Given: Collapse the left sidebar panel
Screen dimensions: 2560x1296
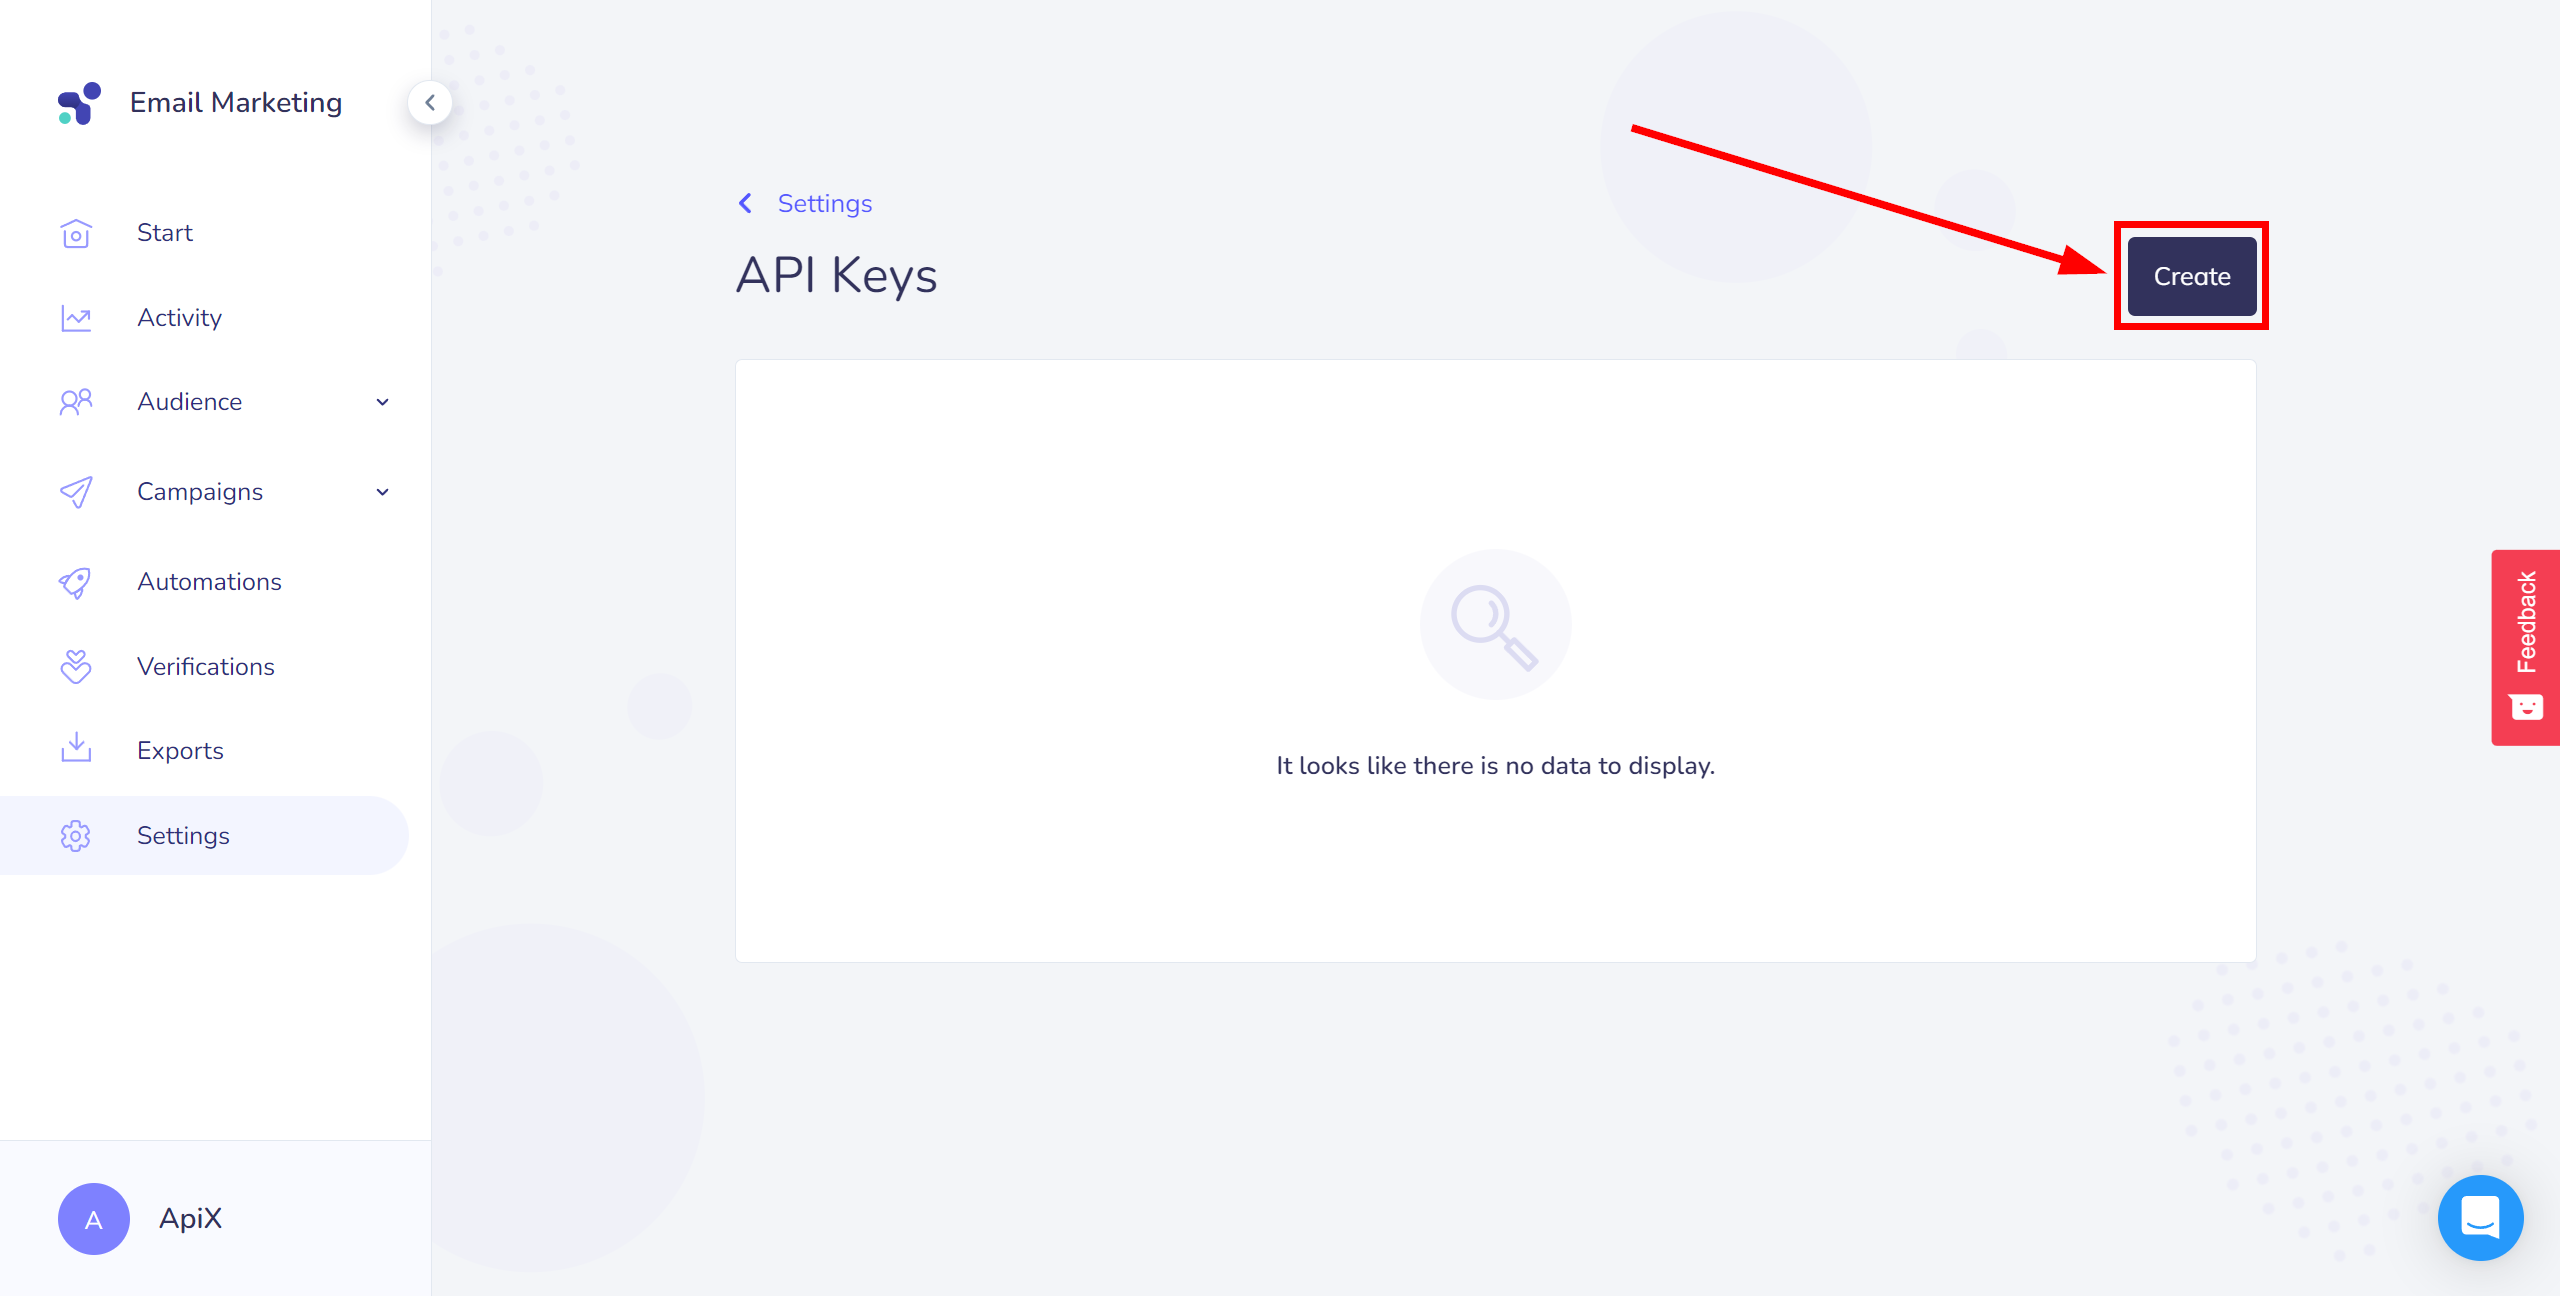Looking at the screenshot, I should (x=430, y=102).
